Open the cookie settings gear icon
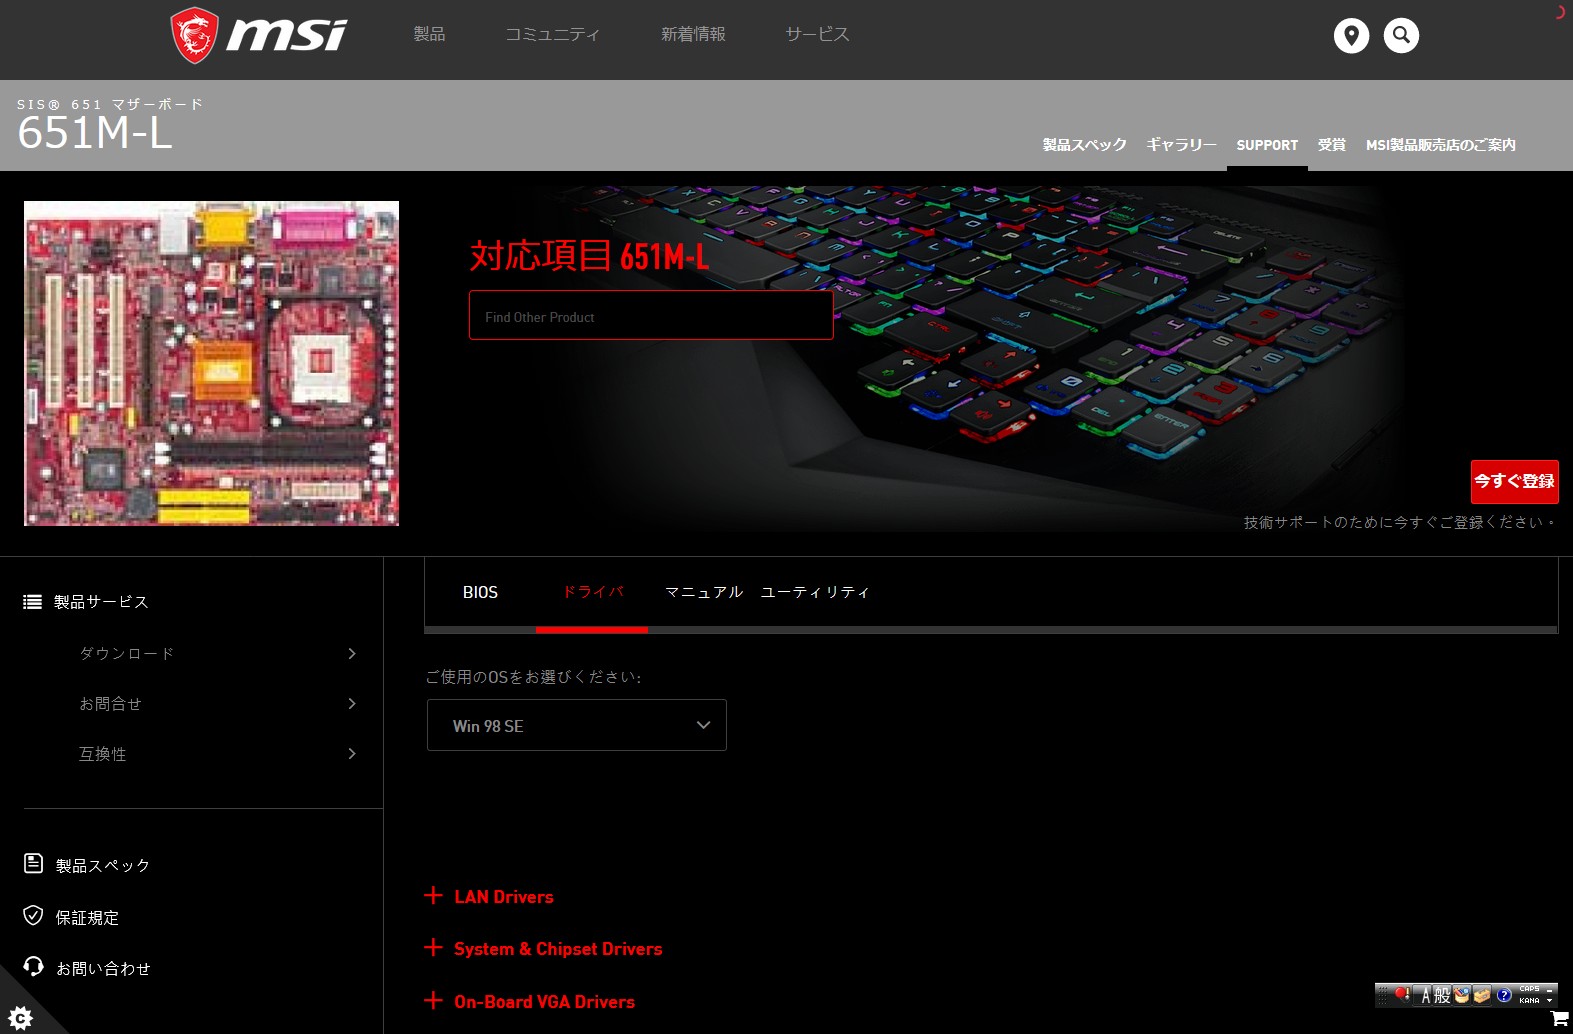This screenshot has width=1573, height=1034. (x=20, y=1018)
